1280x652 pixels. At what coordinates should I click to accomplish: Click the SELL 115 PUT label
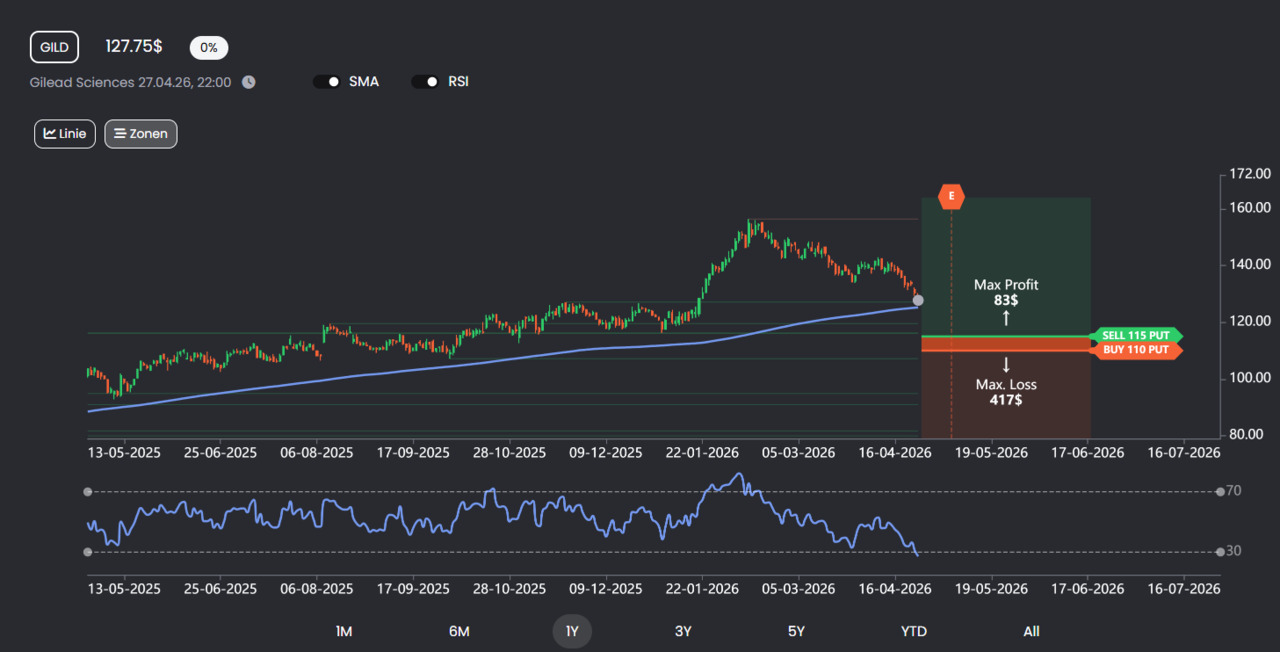[x=1137, y=336]
